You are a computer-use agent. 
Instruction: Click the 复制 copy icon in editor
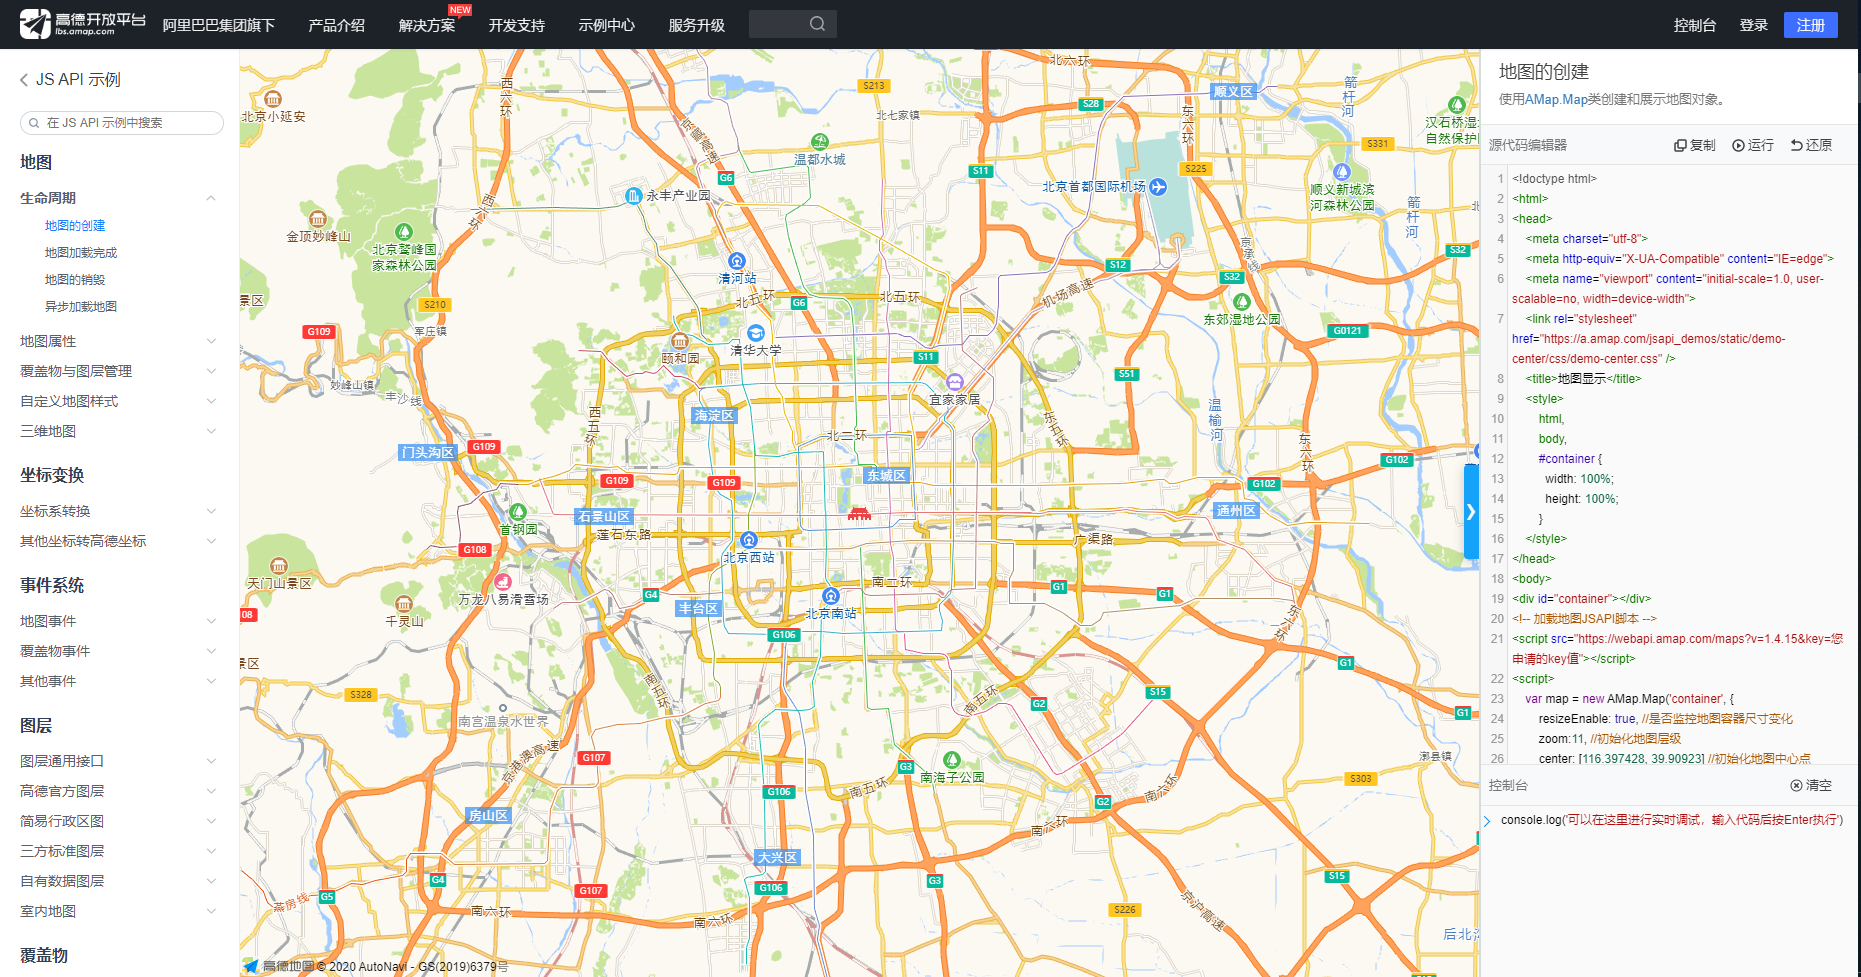pyautogui.click(x=1680, y=146)
